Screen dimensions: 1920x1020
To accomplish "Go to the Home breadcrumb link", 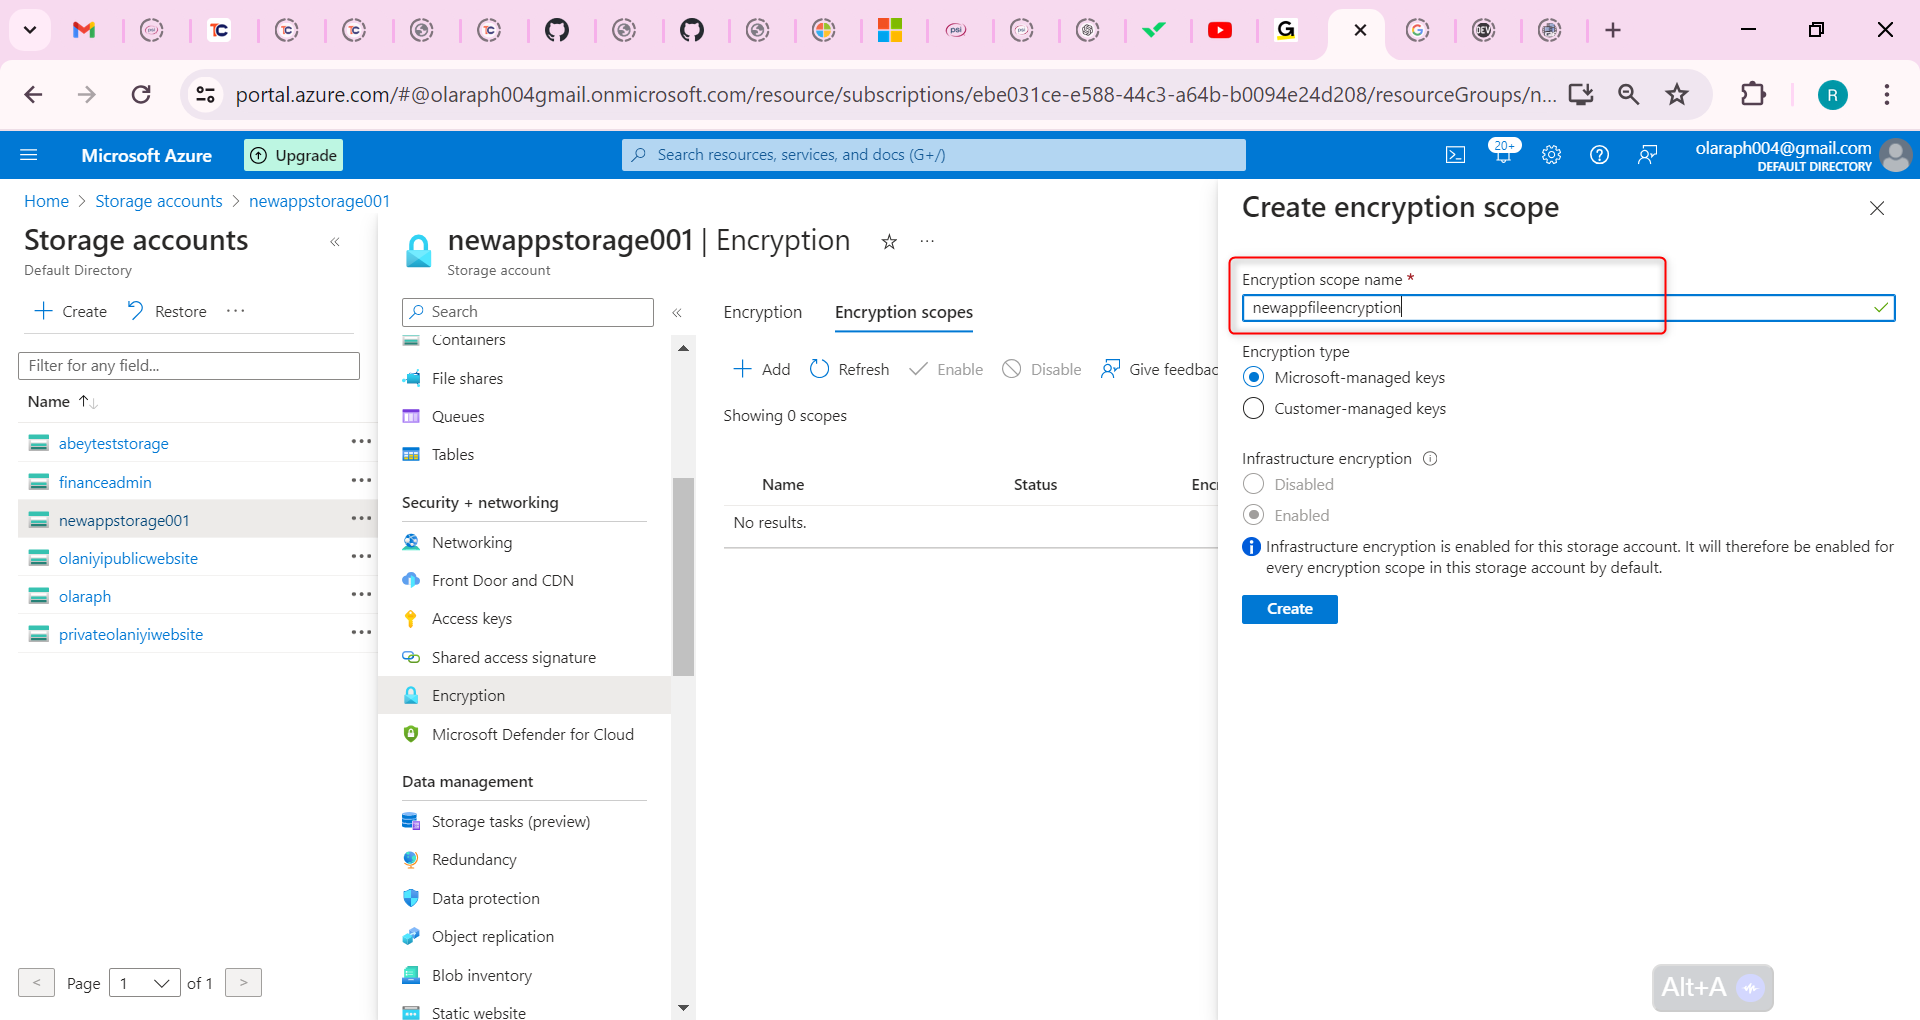I will coord(46,201).
